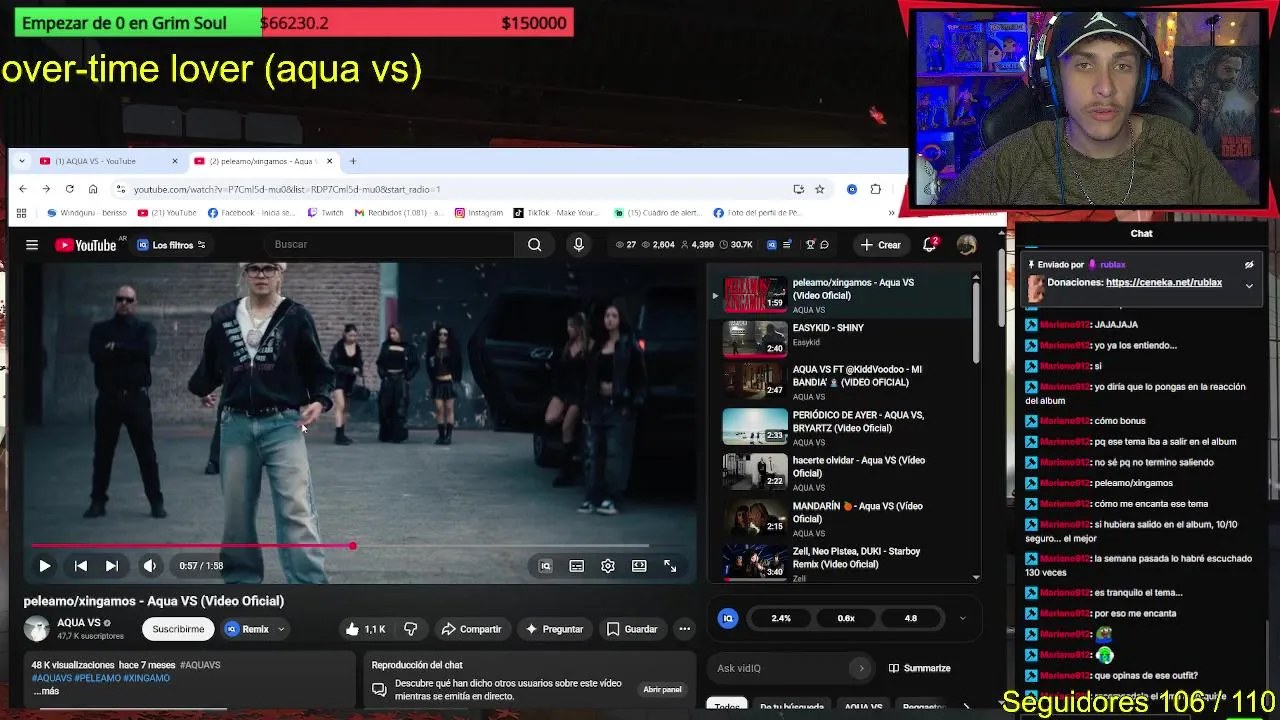Open the vidIQ Remix dropdown
This screenshot has height=720, width=1280.
pyautogui.click(x=256, y=629)
